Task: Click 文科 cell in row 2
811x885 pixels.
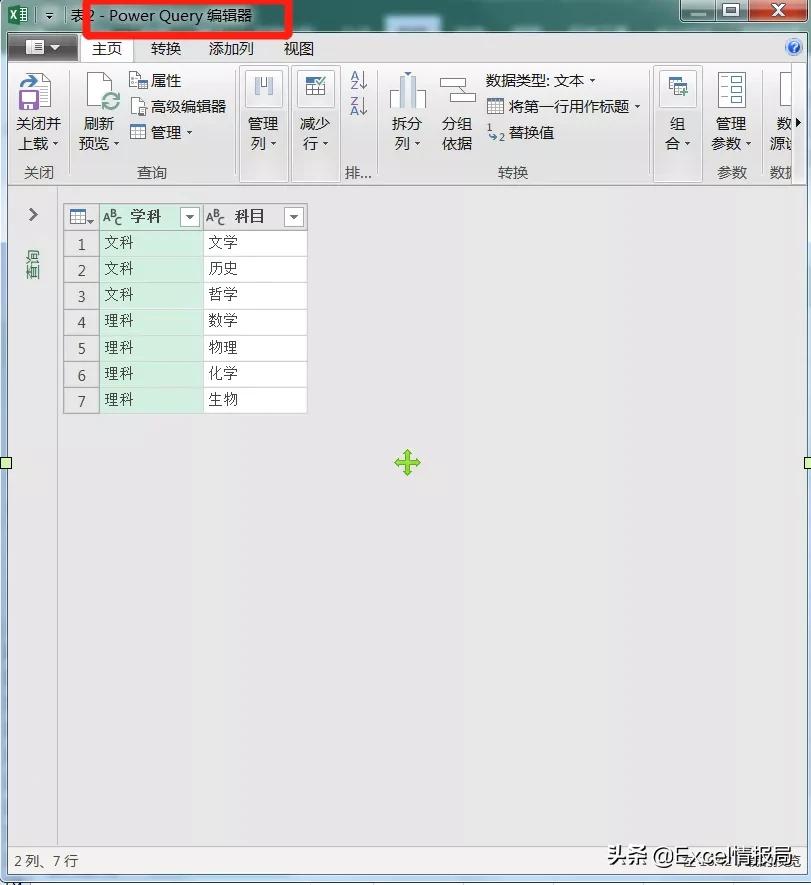Action: pyautogui.click(x=151, y=269)
